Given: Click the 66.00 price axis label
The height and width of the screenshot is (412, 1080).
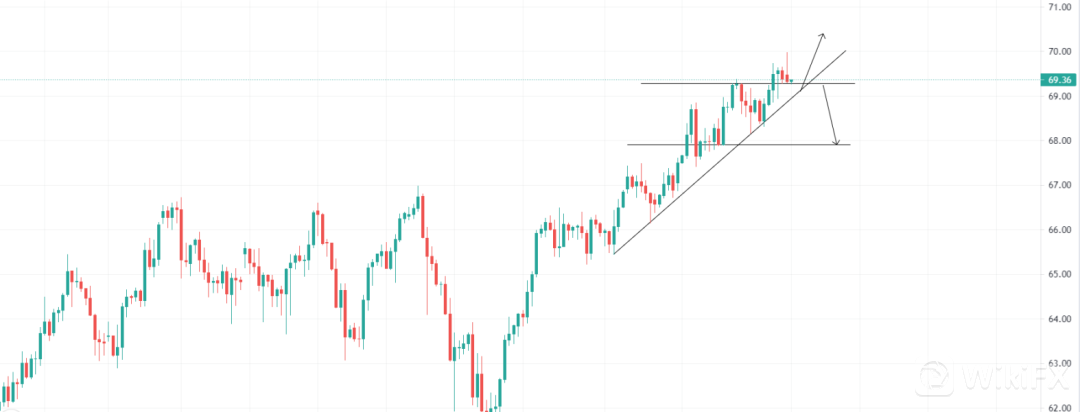Looking at the screenshot, I should click(1059, 230).
